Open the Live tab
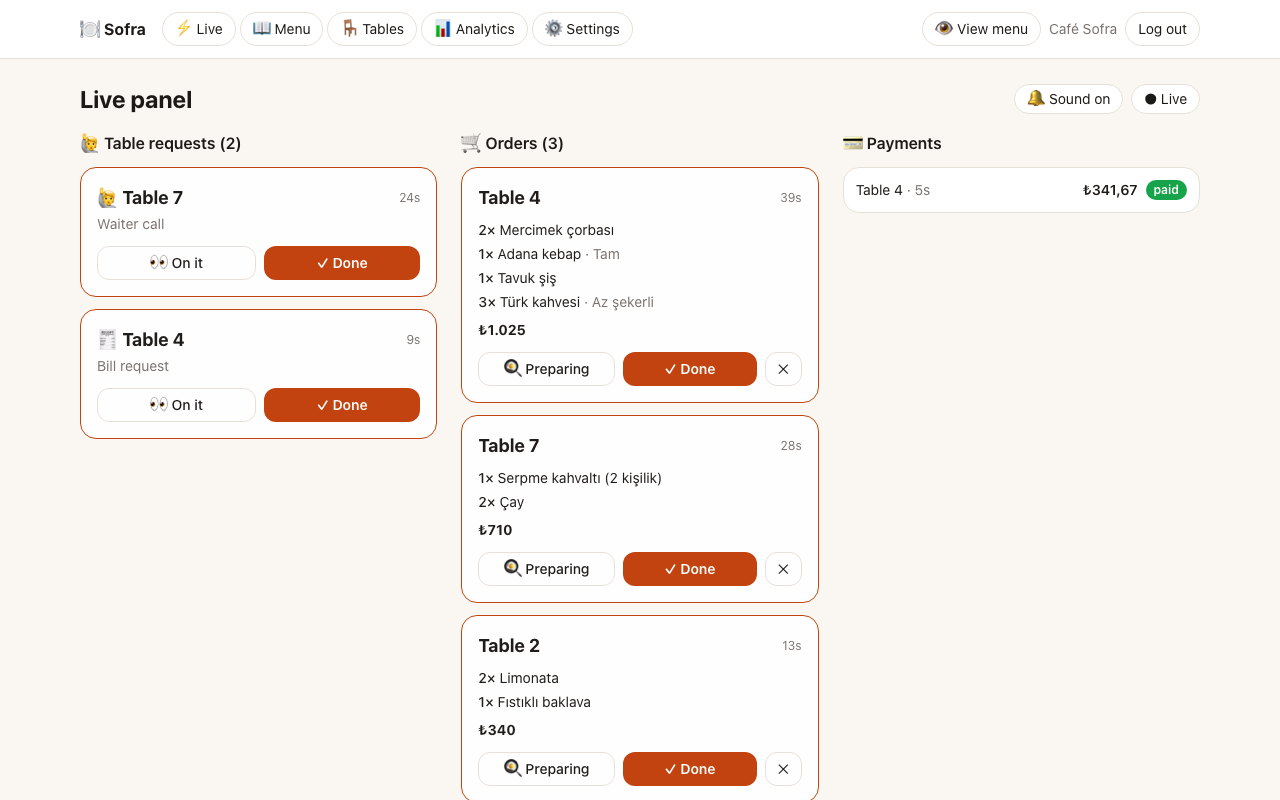The height and width of the screenshot is (800, 1280). (199, 29)
